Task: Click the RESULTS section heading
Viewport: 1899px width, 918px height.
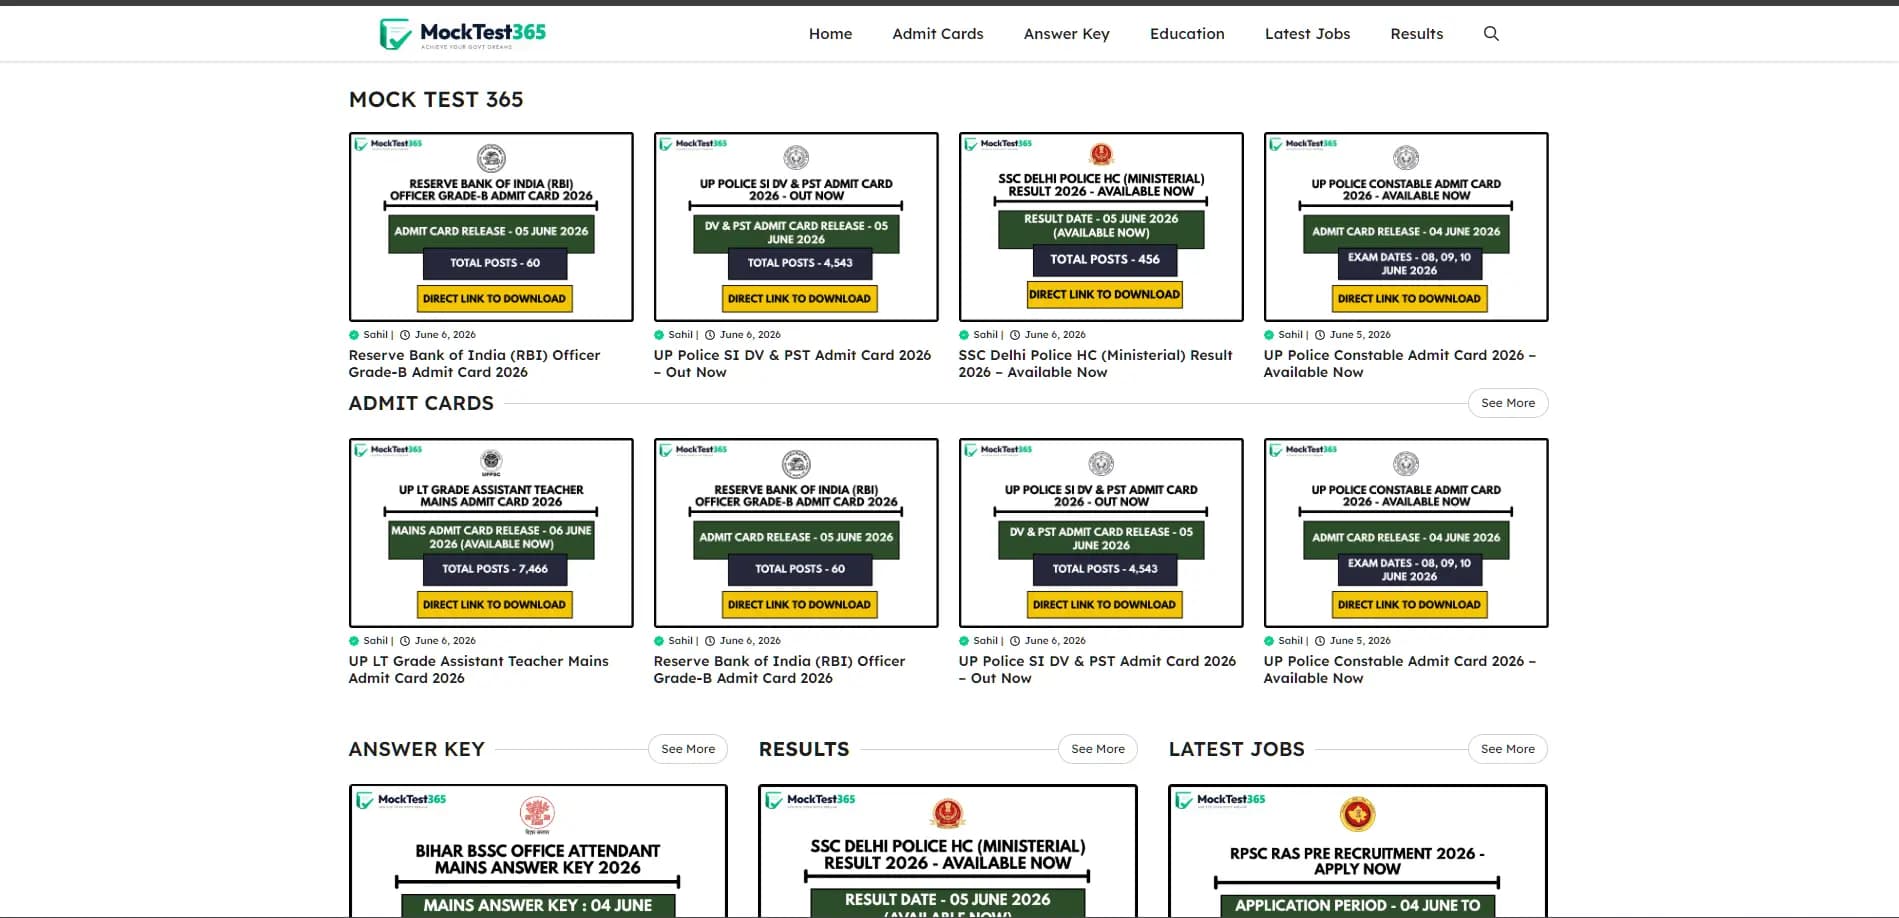Action: 804,749
